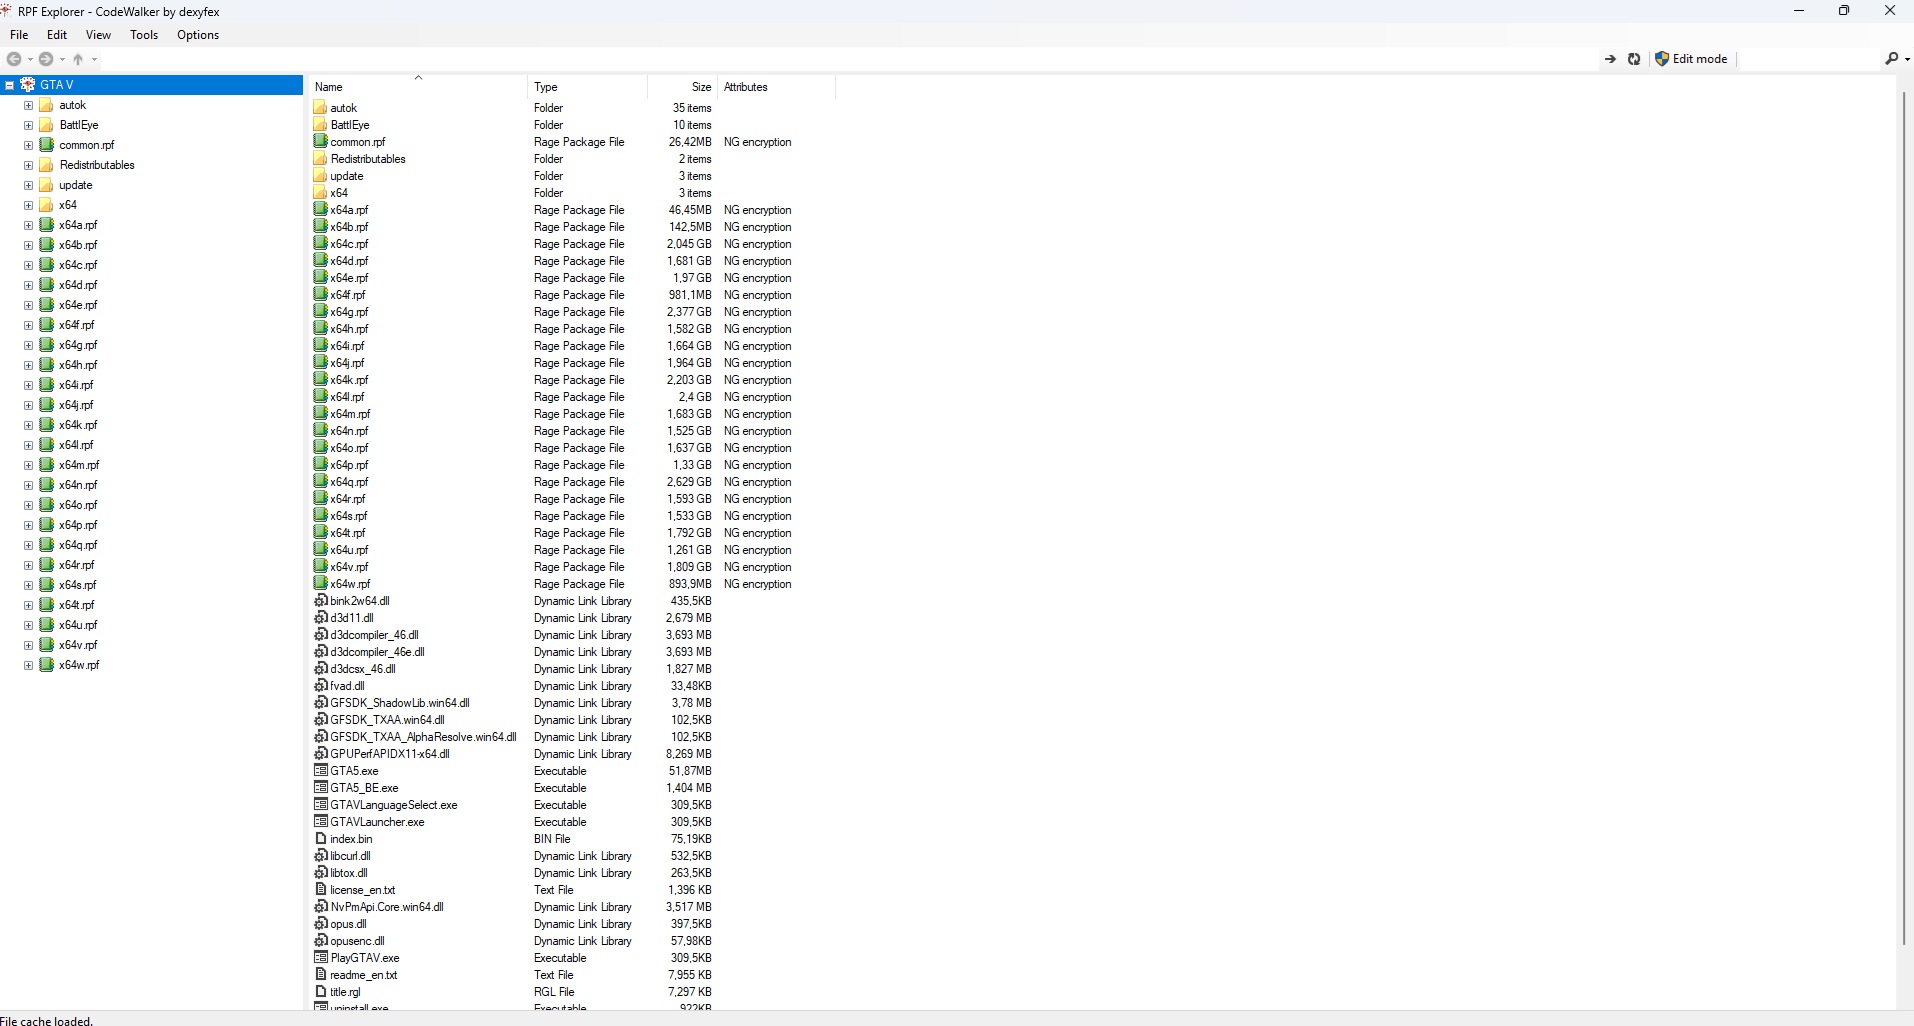1914x1026 pixels.
Task: Click the autok folder icon in list
Action: click(x=321, y=107)
